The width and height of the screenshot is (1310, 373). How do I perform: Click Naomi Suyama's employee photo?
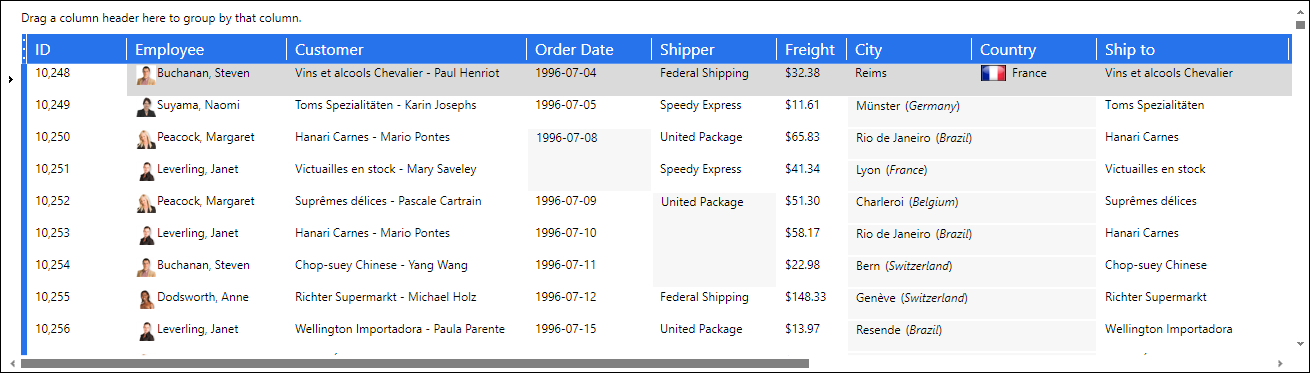146,107
